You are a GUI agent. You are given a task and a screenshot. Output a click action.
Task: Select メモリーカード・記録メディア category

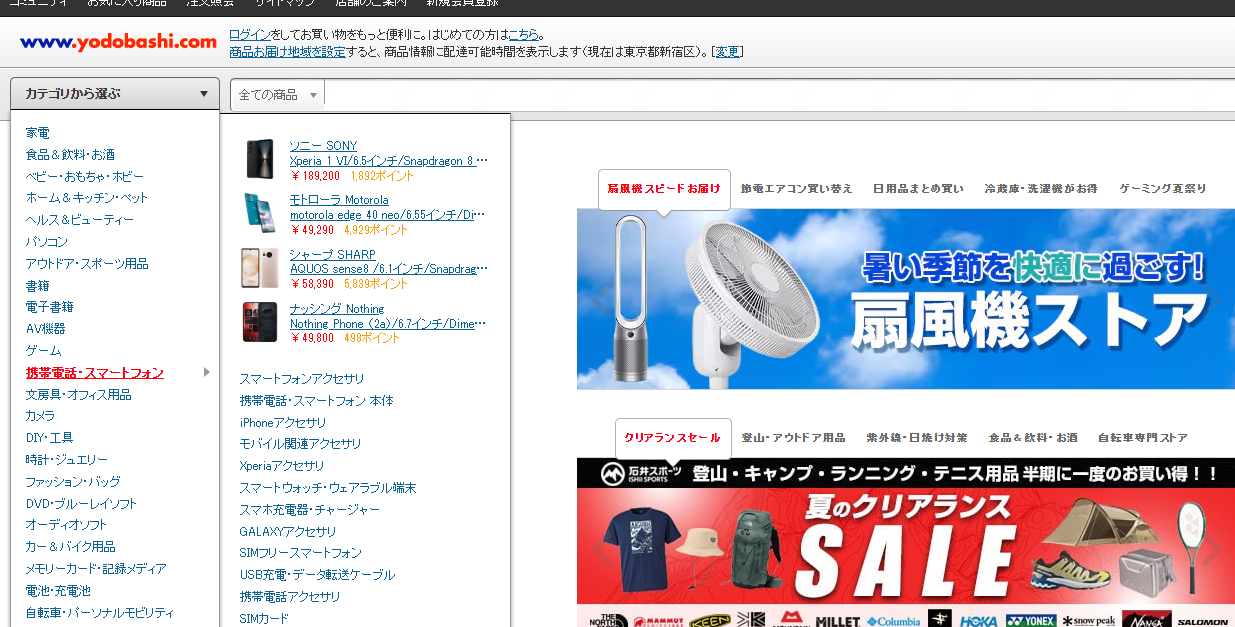pyautogui.click(x=96, y=569)
